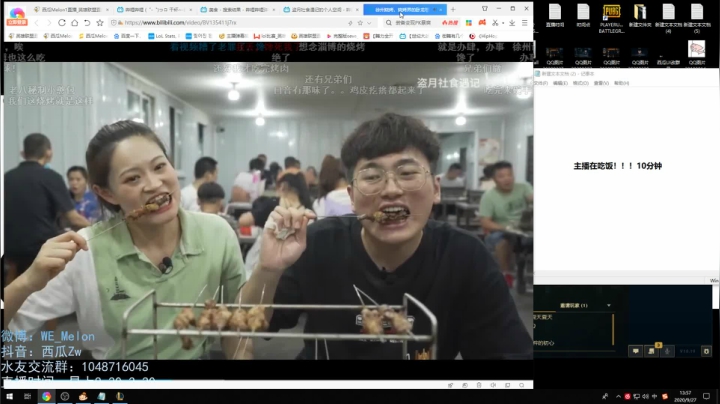
Task: Click the undo/restore closed tab icon
Action: pos(87,22)
